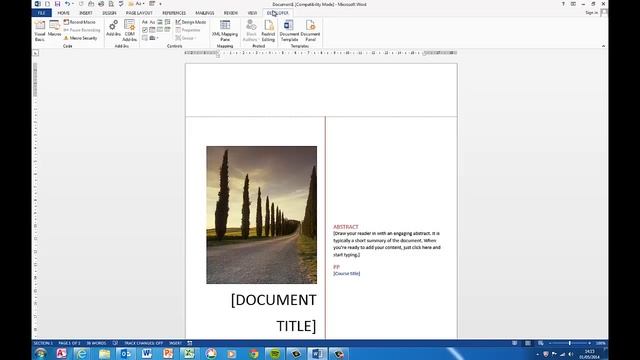Click SECTION 1 in status bar

click(x=43, y=343)
